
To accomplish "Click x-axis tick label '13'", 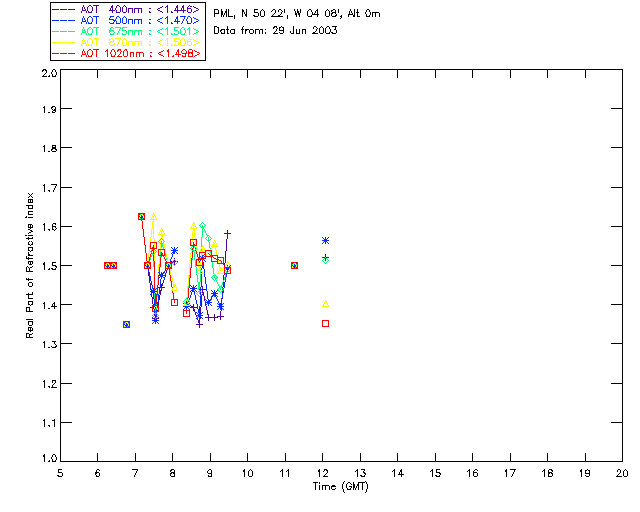I will coord(360,473).
